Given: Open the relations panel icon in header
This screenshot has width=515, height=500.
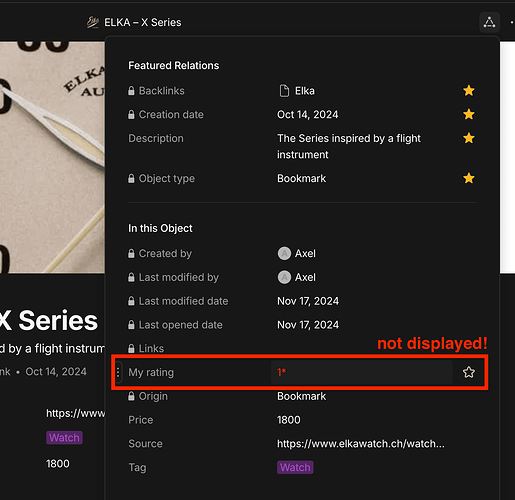Looking at the screenshot, I should pos(489,22).
